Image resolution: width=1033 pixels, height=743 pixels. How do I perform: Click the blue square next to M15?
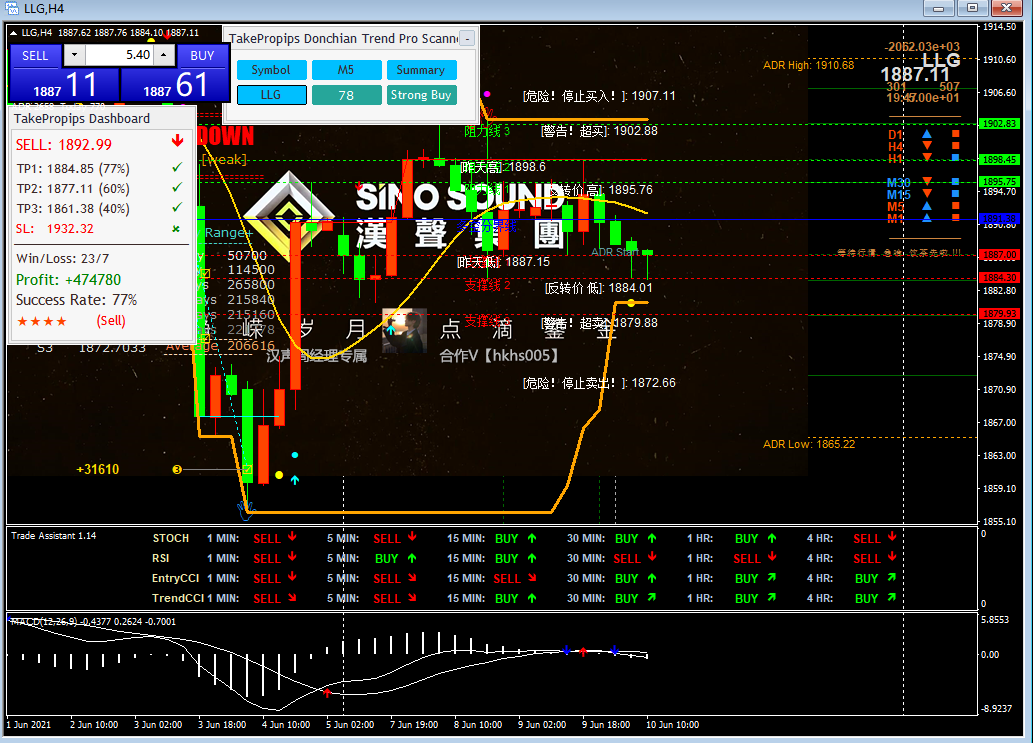955,194
